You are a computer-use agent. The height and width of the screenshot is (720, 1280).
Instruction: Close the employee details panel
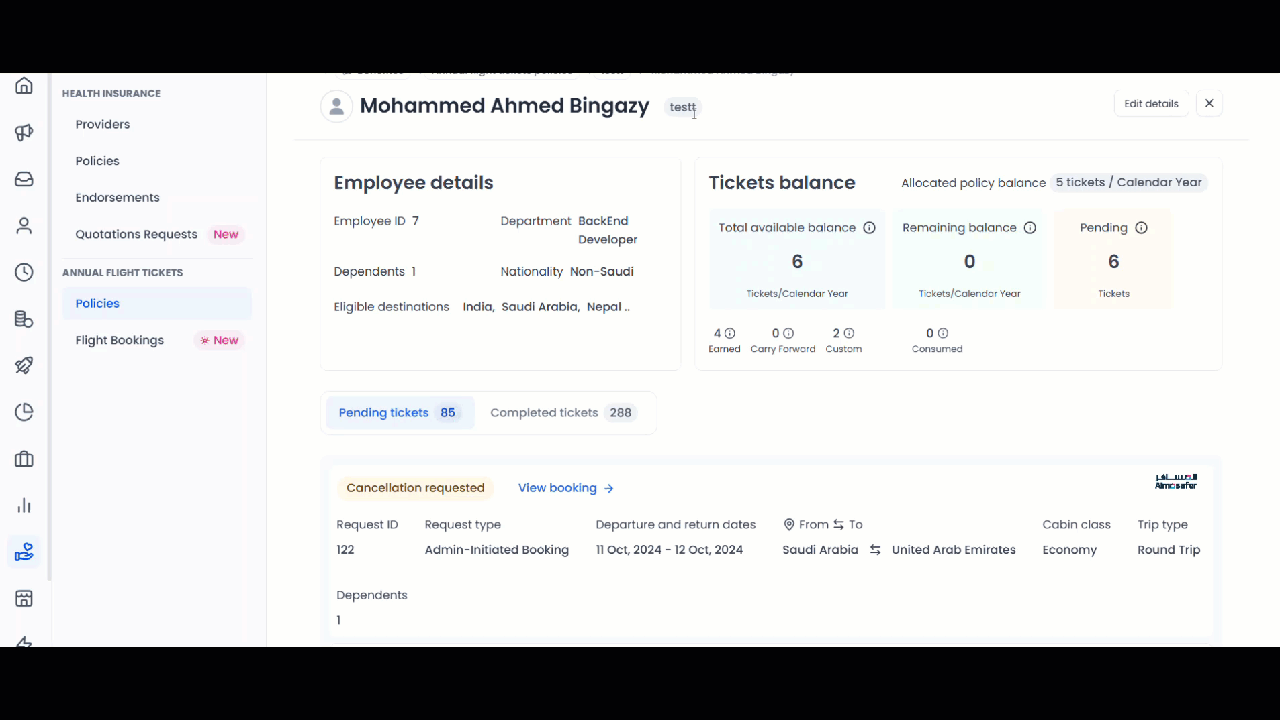(1209, 104)
